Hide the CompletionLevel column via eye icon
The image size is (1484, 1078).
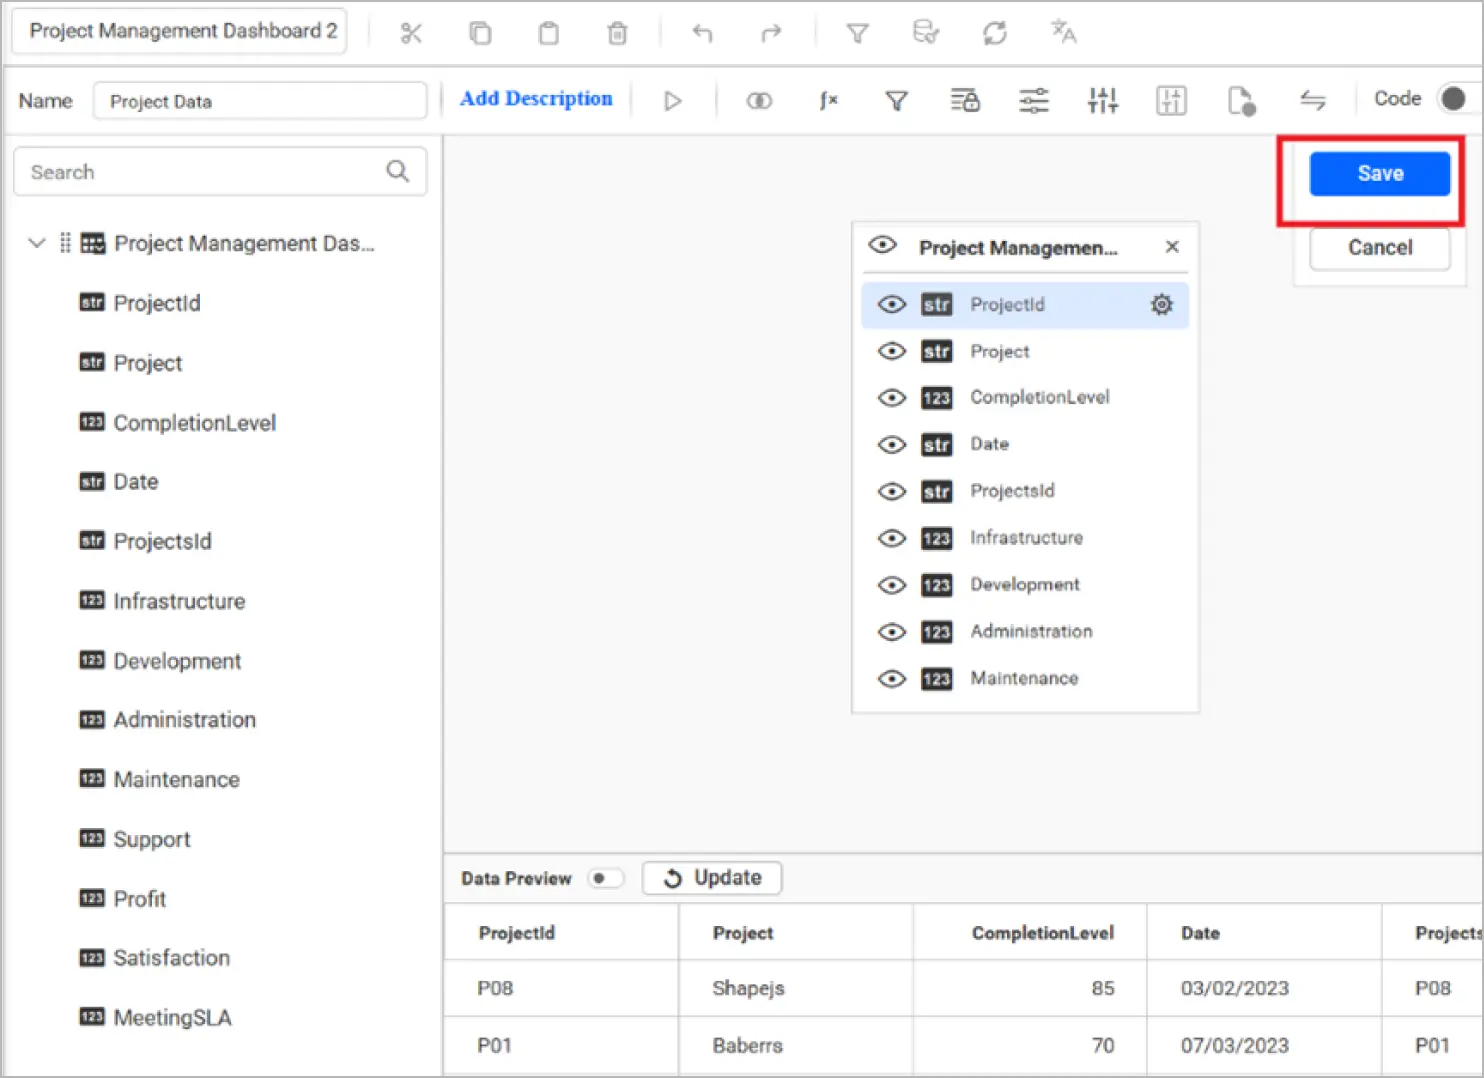coord(891,397)
